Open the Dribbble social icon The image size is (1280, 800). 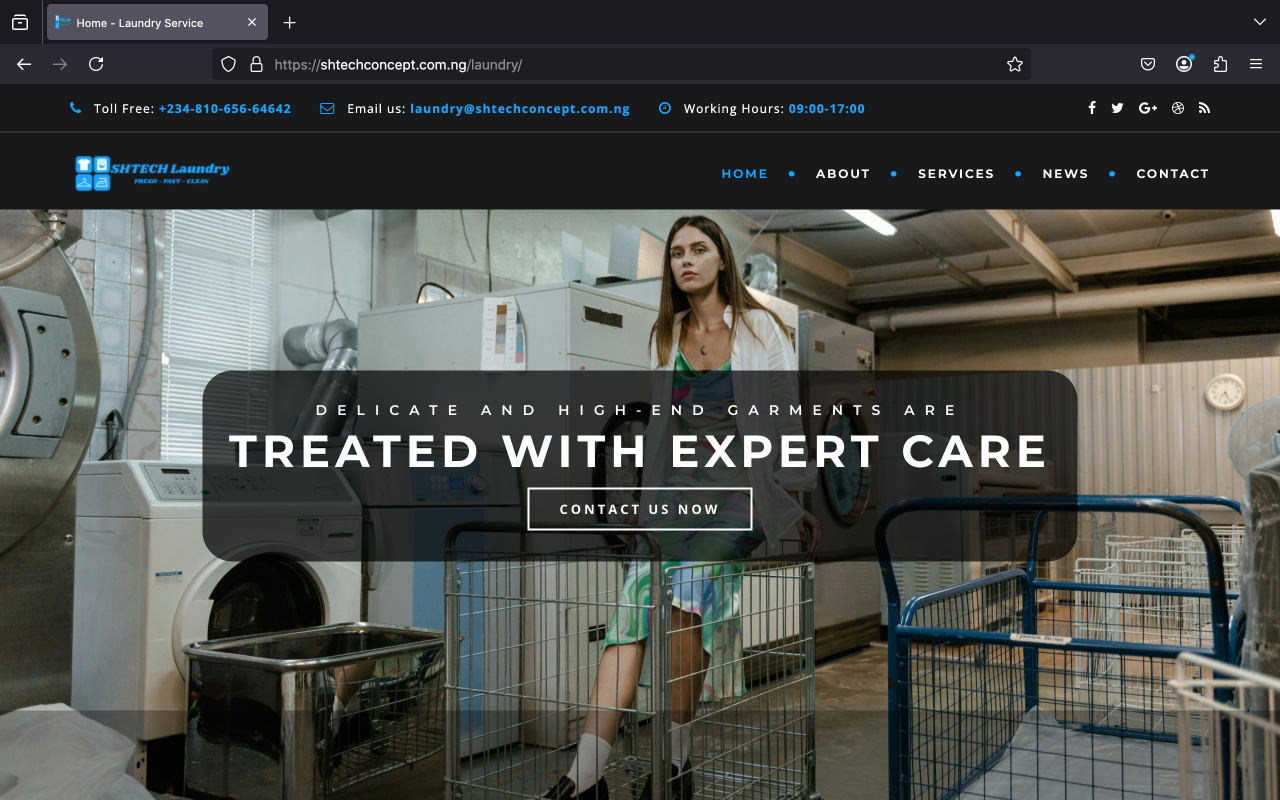1178,108
